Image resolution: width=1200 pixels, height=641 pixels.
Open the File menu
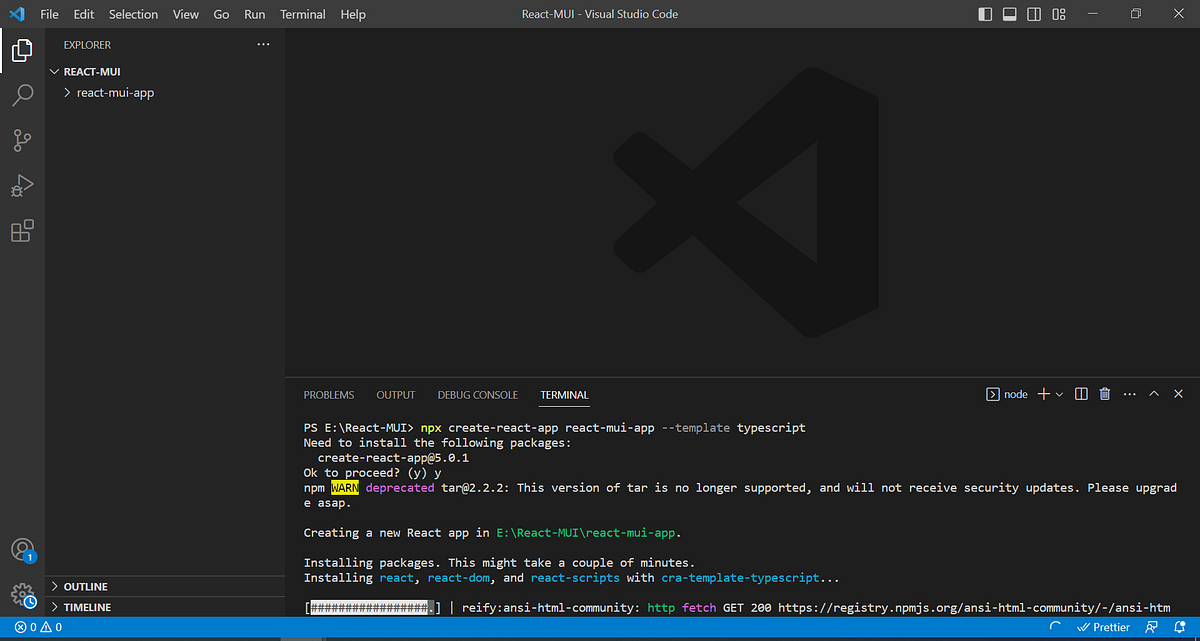coord(49,14)
